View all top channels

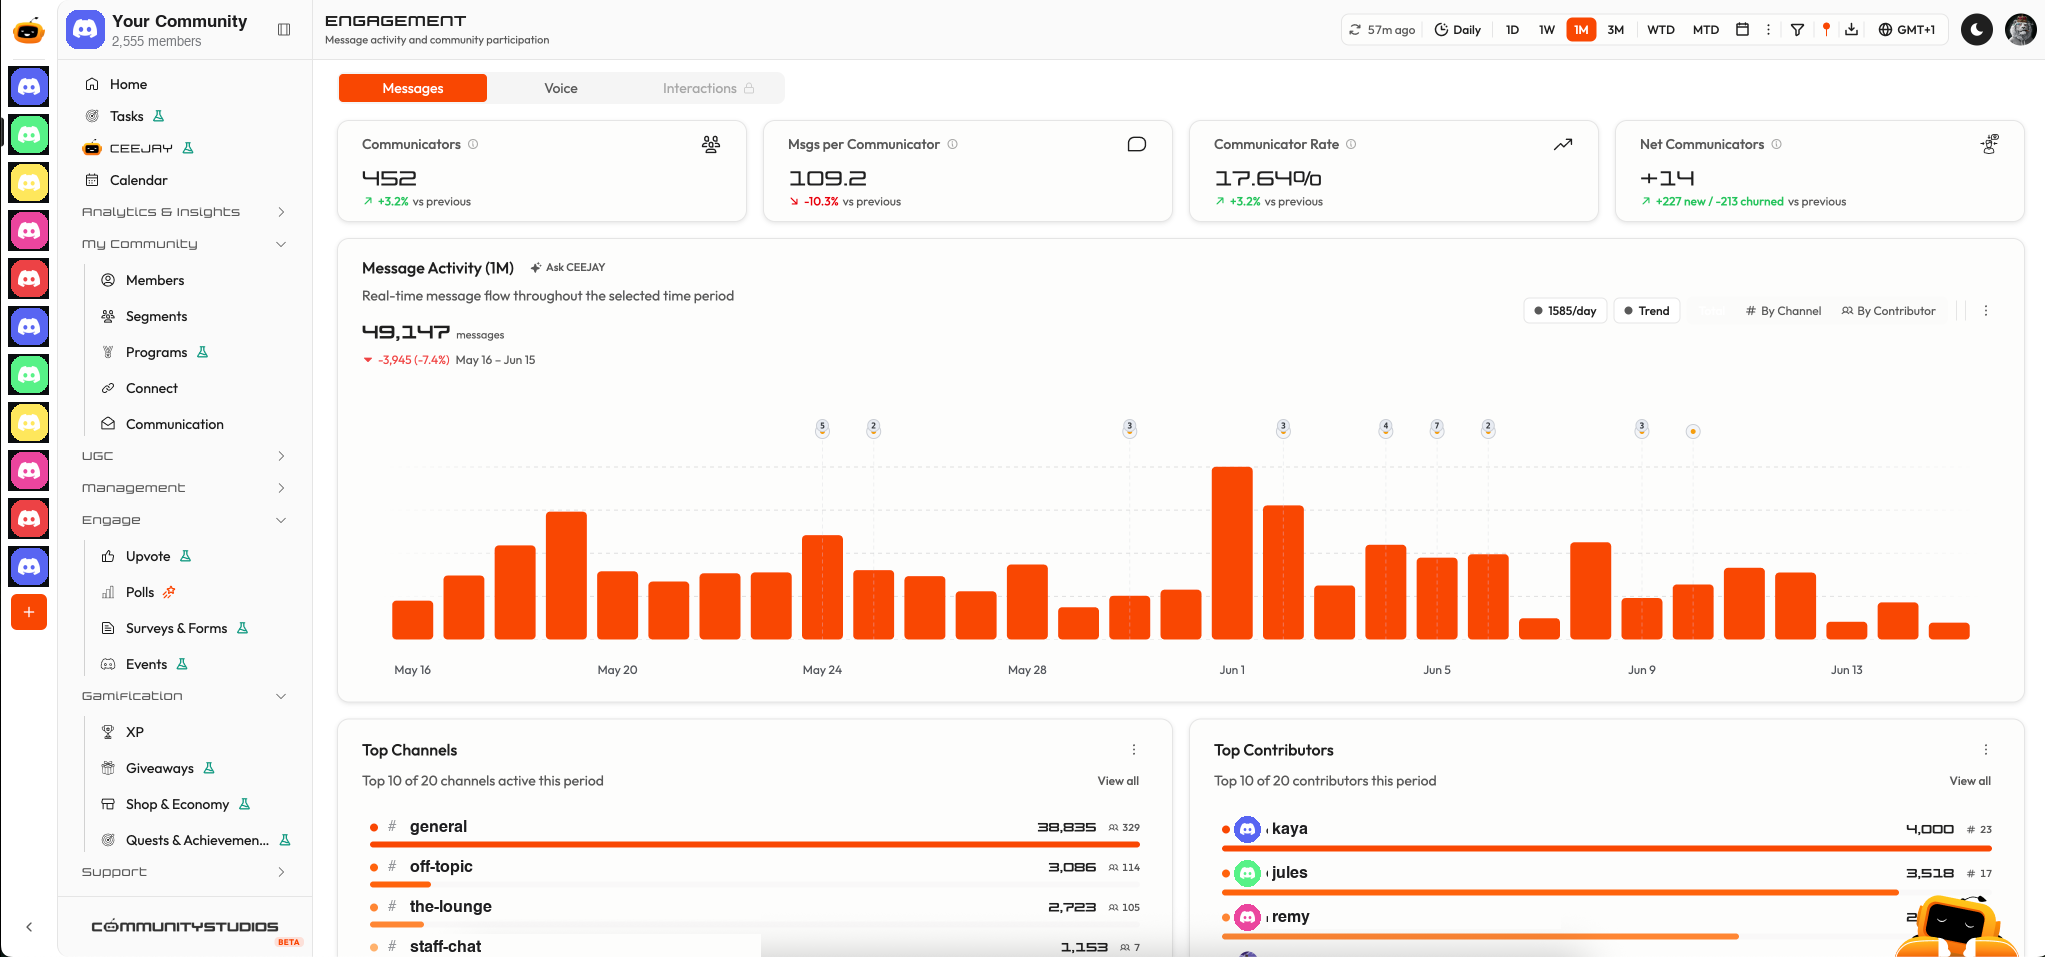click(x=1118, y=781)
